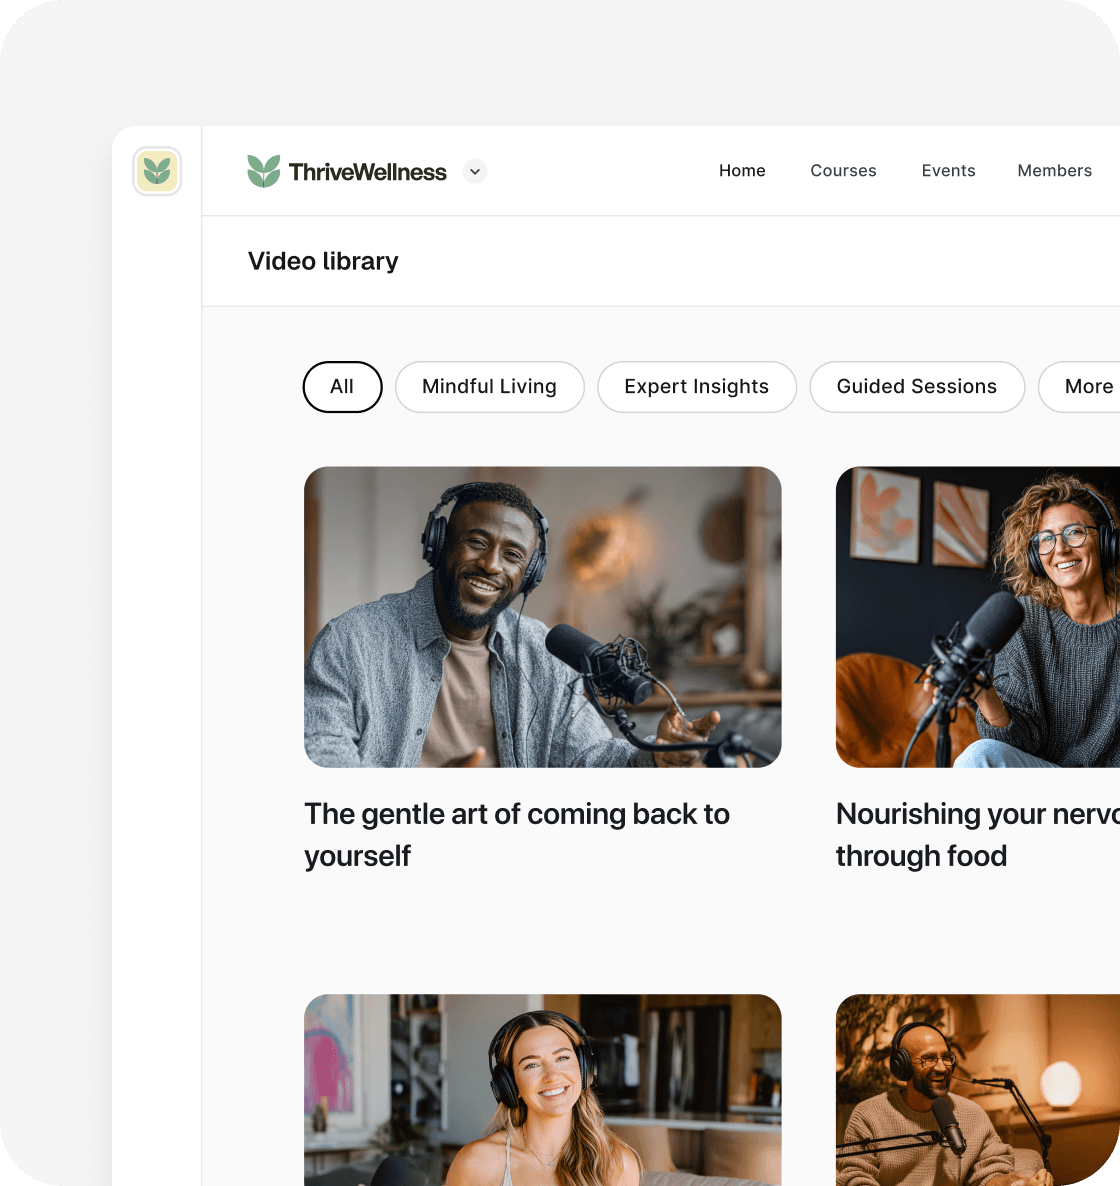The width and height of the screenshot is (1120, 1186).
Task: Click the ThriveWellness brand name text
Action: coord(368,172)
